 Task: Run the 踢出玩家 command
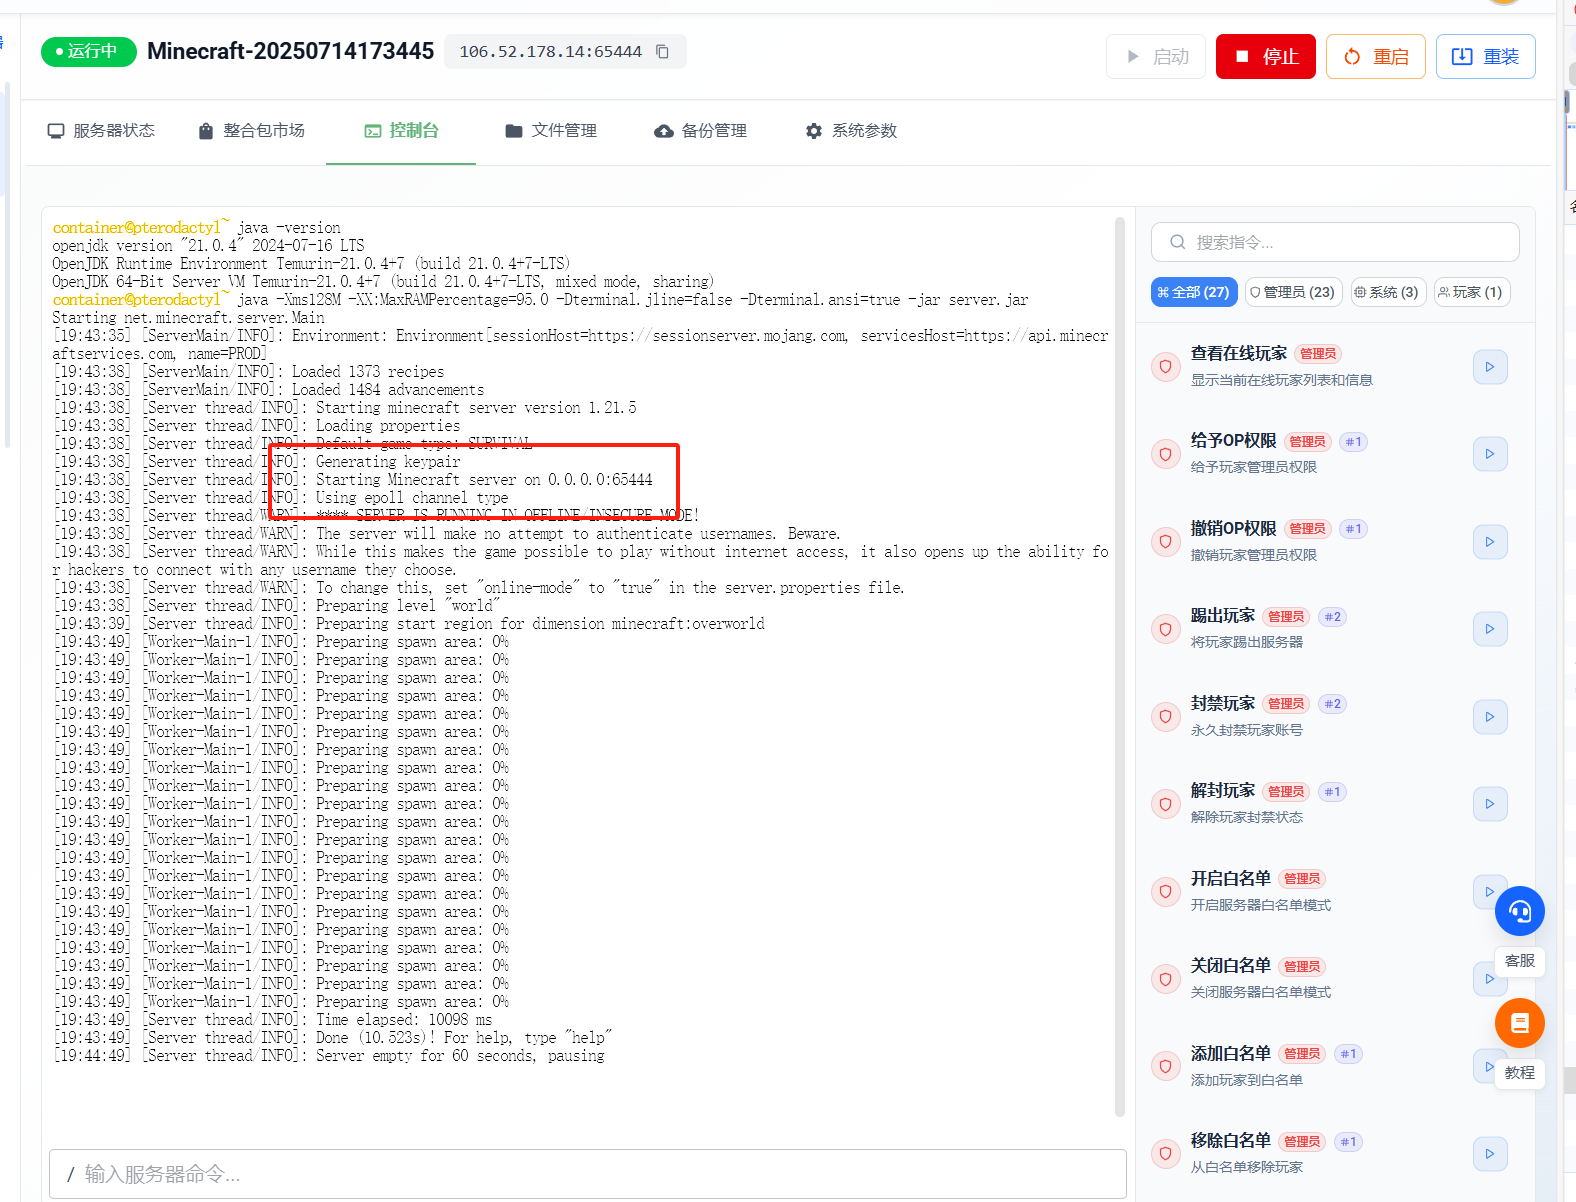(1490, 629)
